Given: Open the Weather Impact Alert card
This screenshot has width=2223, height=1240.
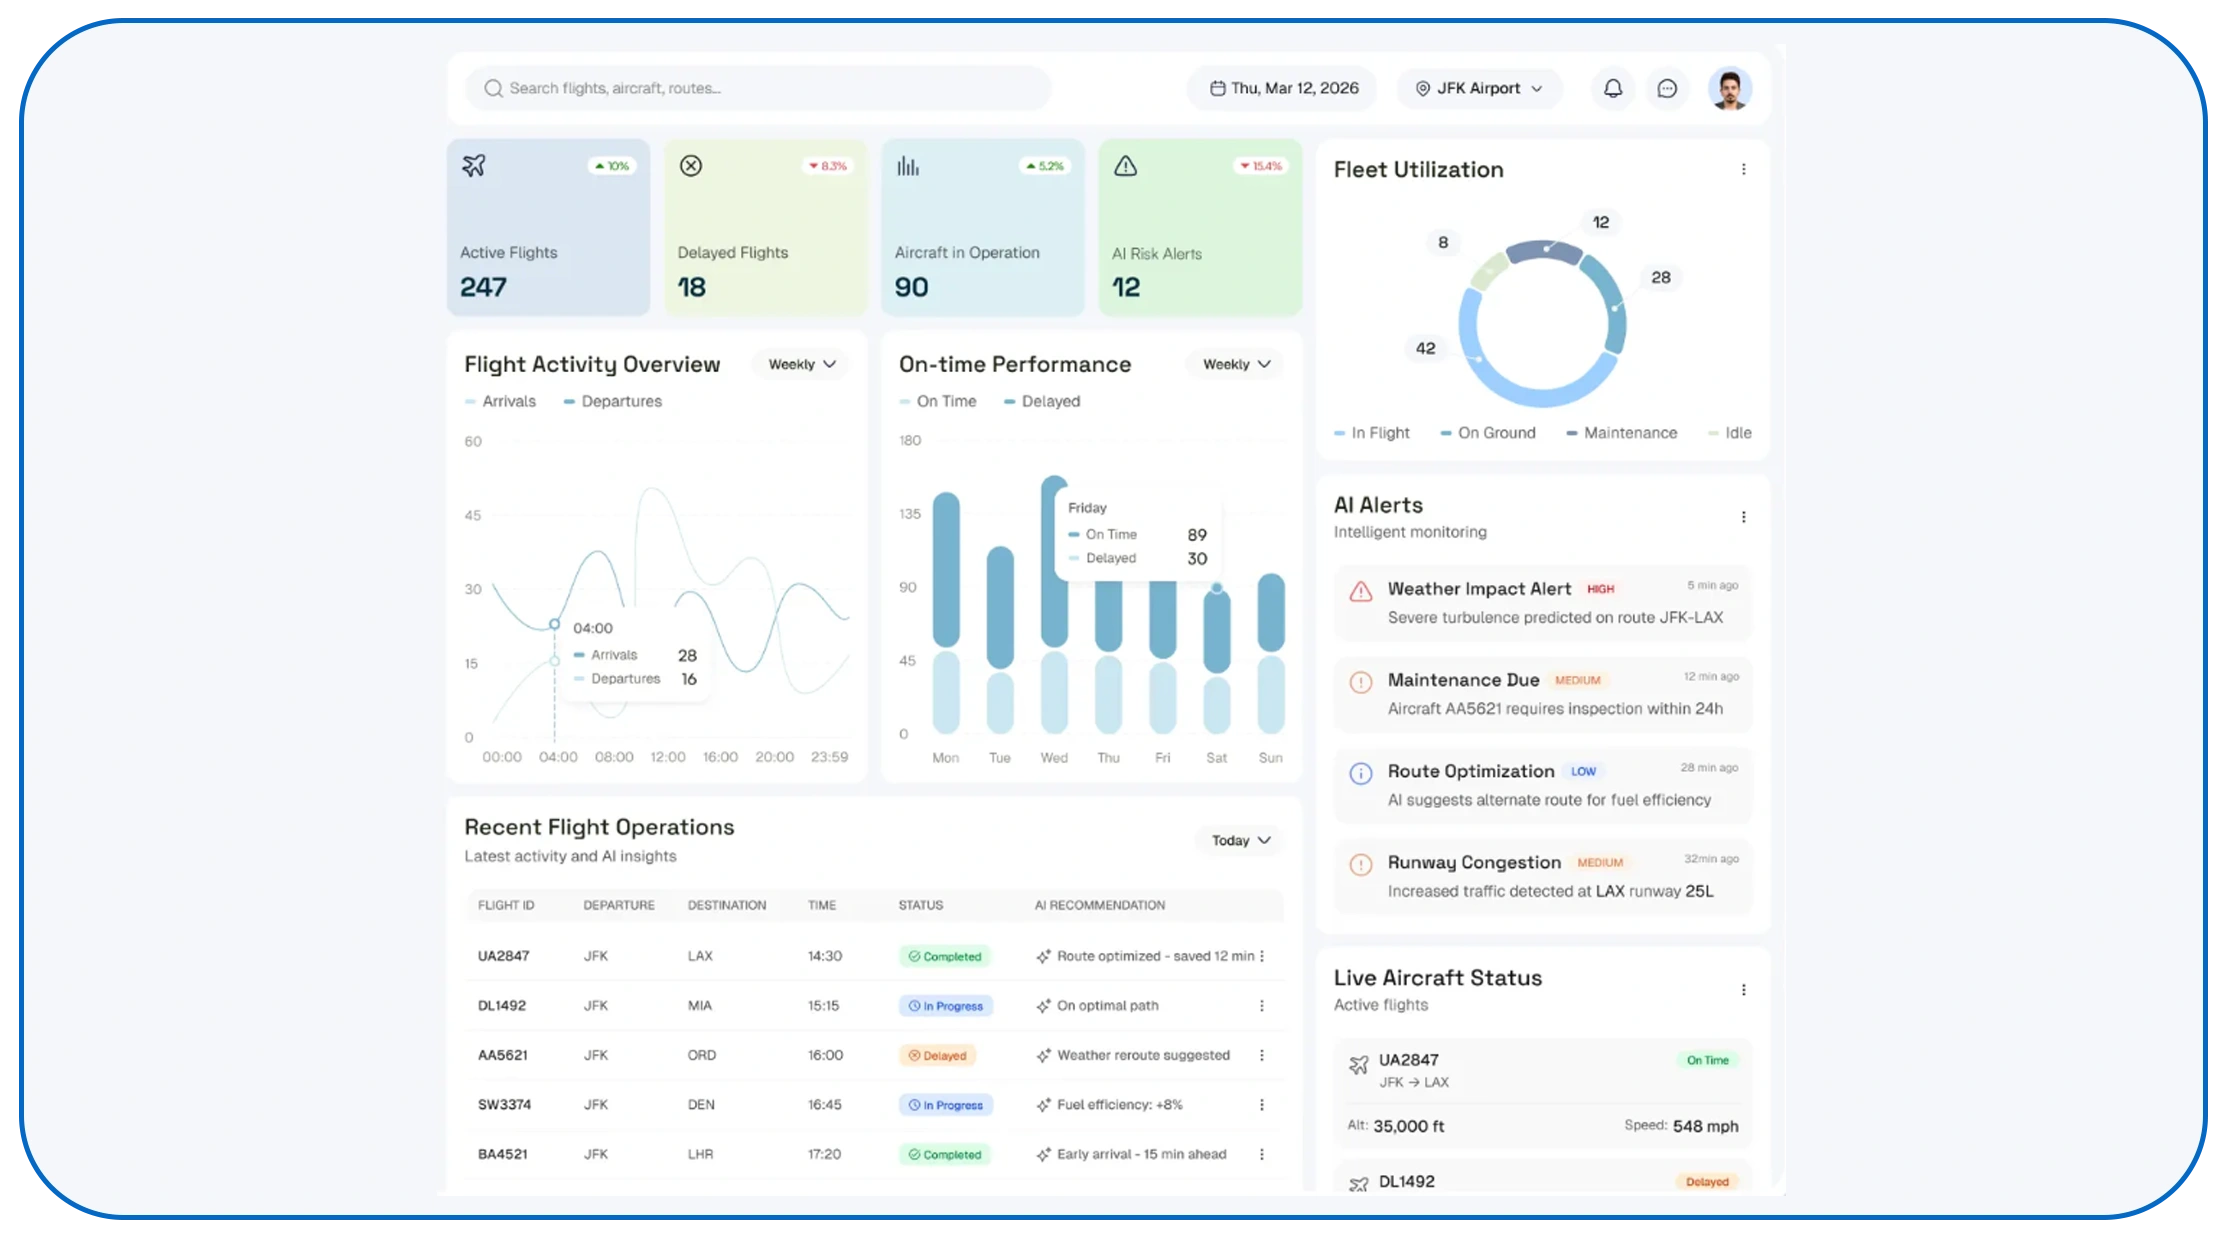Looking at the screenshot, I should [x=1543, y=603].
